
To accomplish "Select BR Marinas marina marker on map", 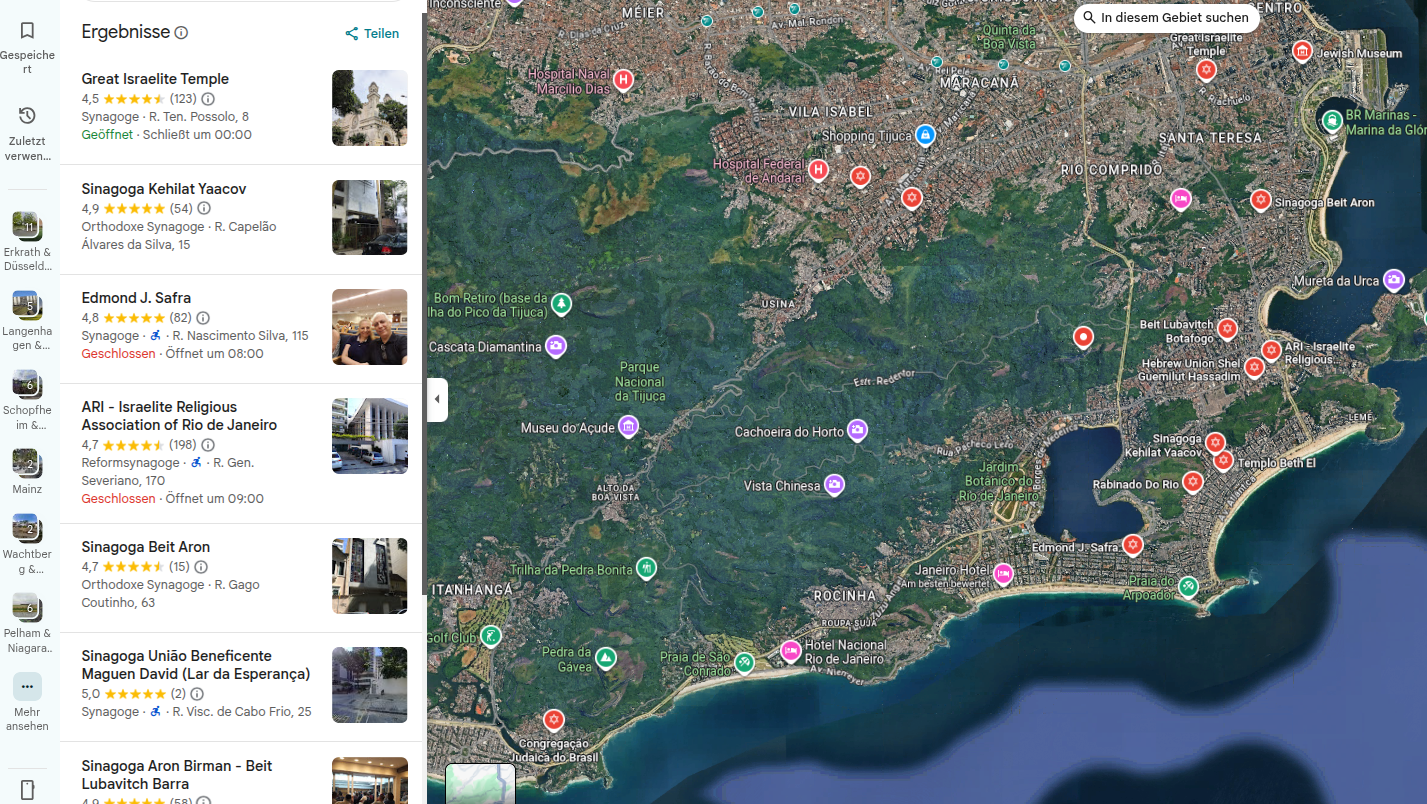I will click(1332, 121).
